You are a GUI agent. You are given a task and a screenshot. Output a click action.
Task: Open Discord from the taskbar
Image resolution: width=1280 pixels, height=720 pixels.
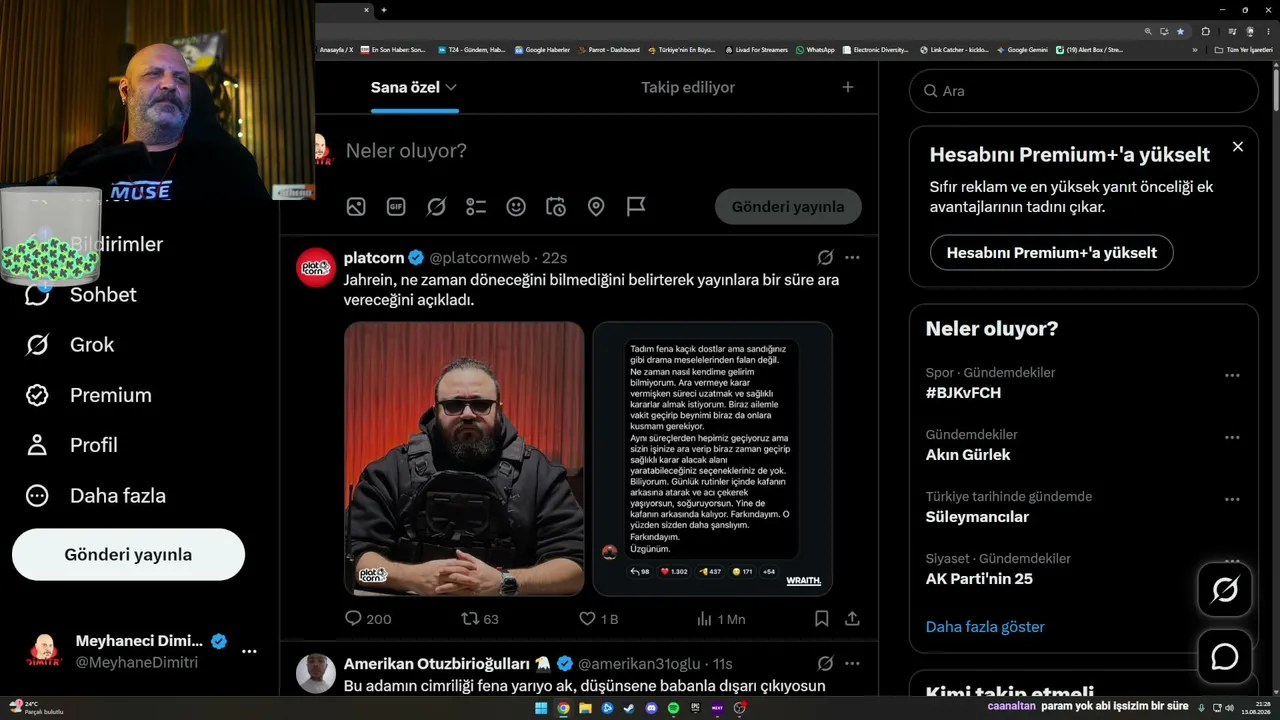[x=651, y=708]
